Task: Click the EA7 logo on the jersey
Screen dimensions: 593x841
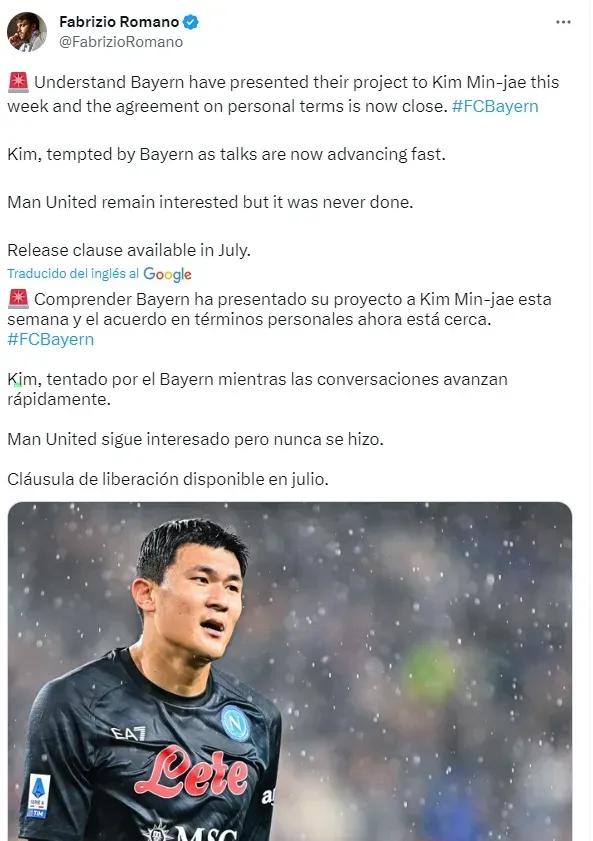Action: [128, 733]
